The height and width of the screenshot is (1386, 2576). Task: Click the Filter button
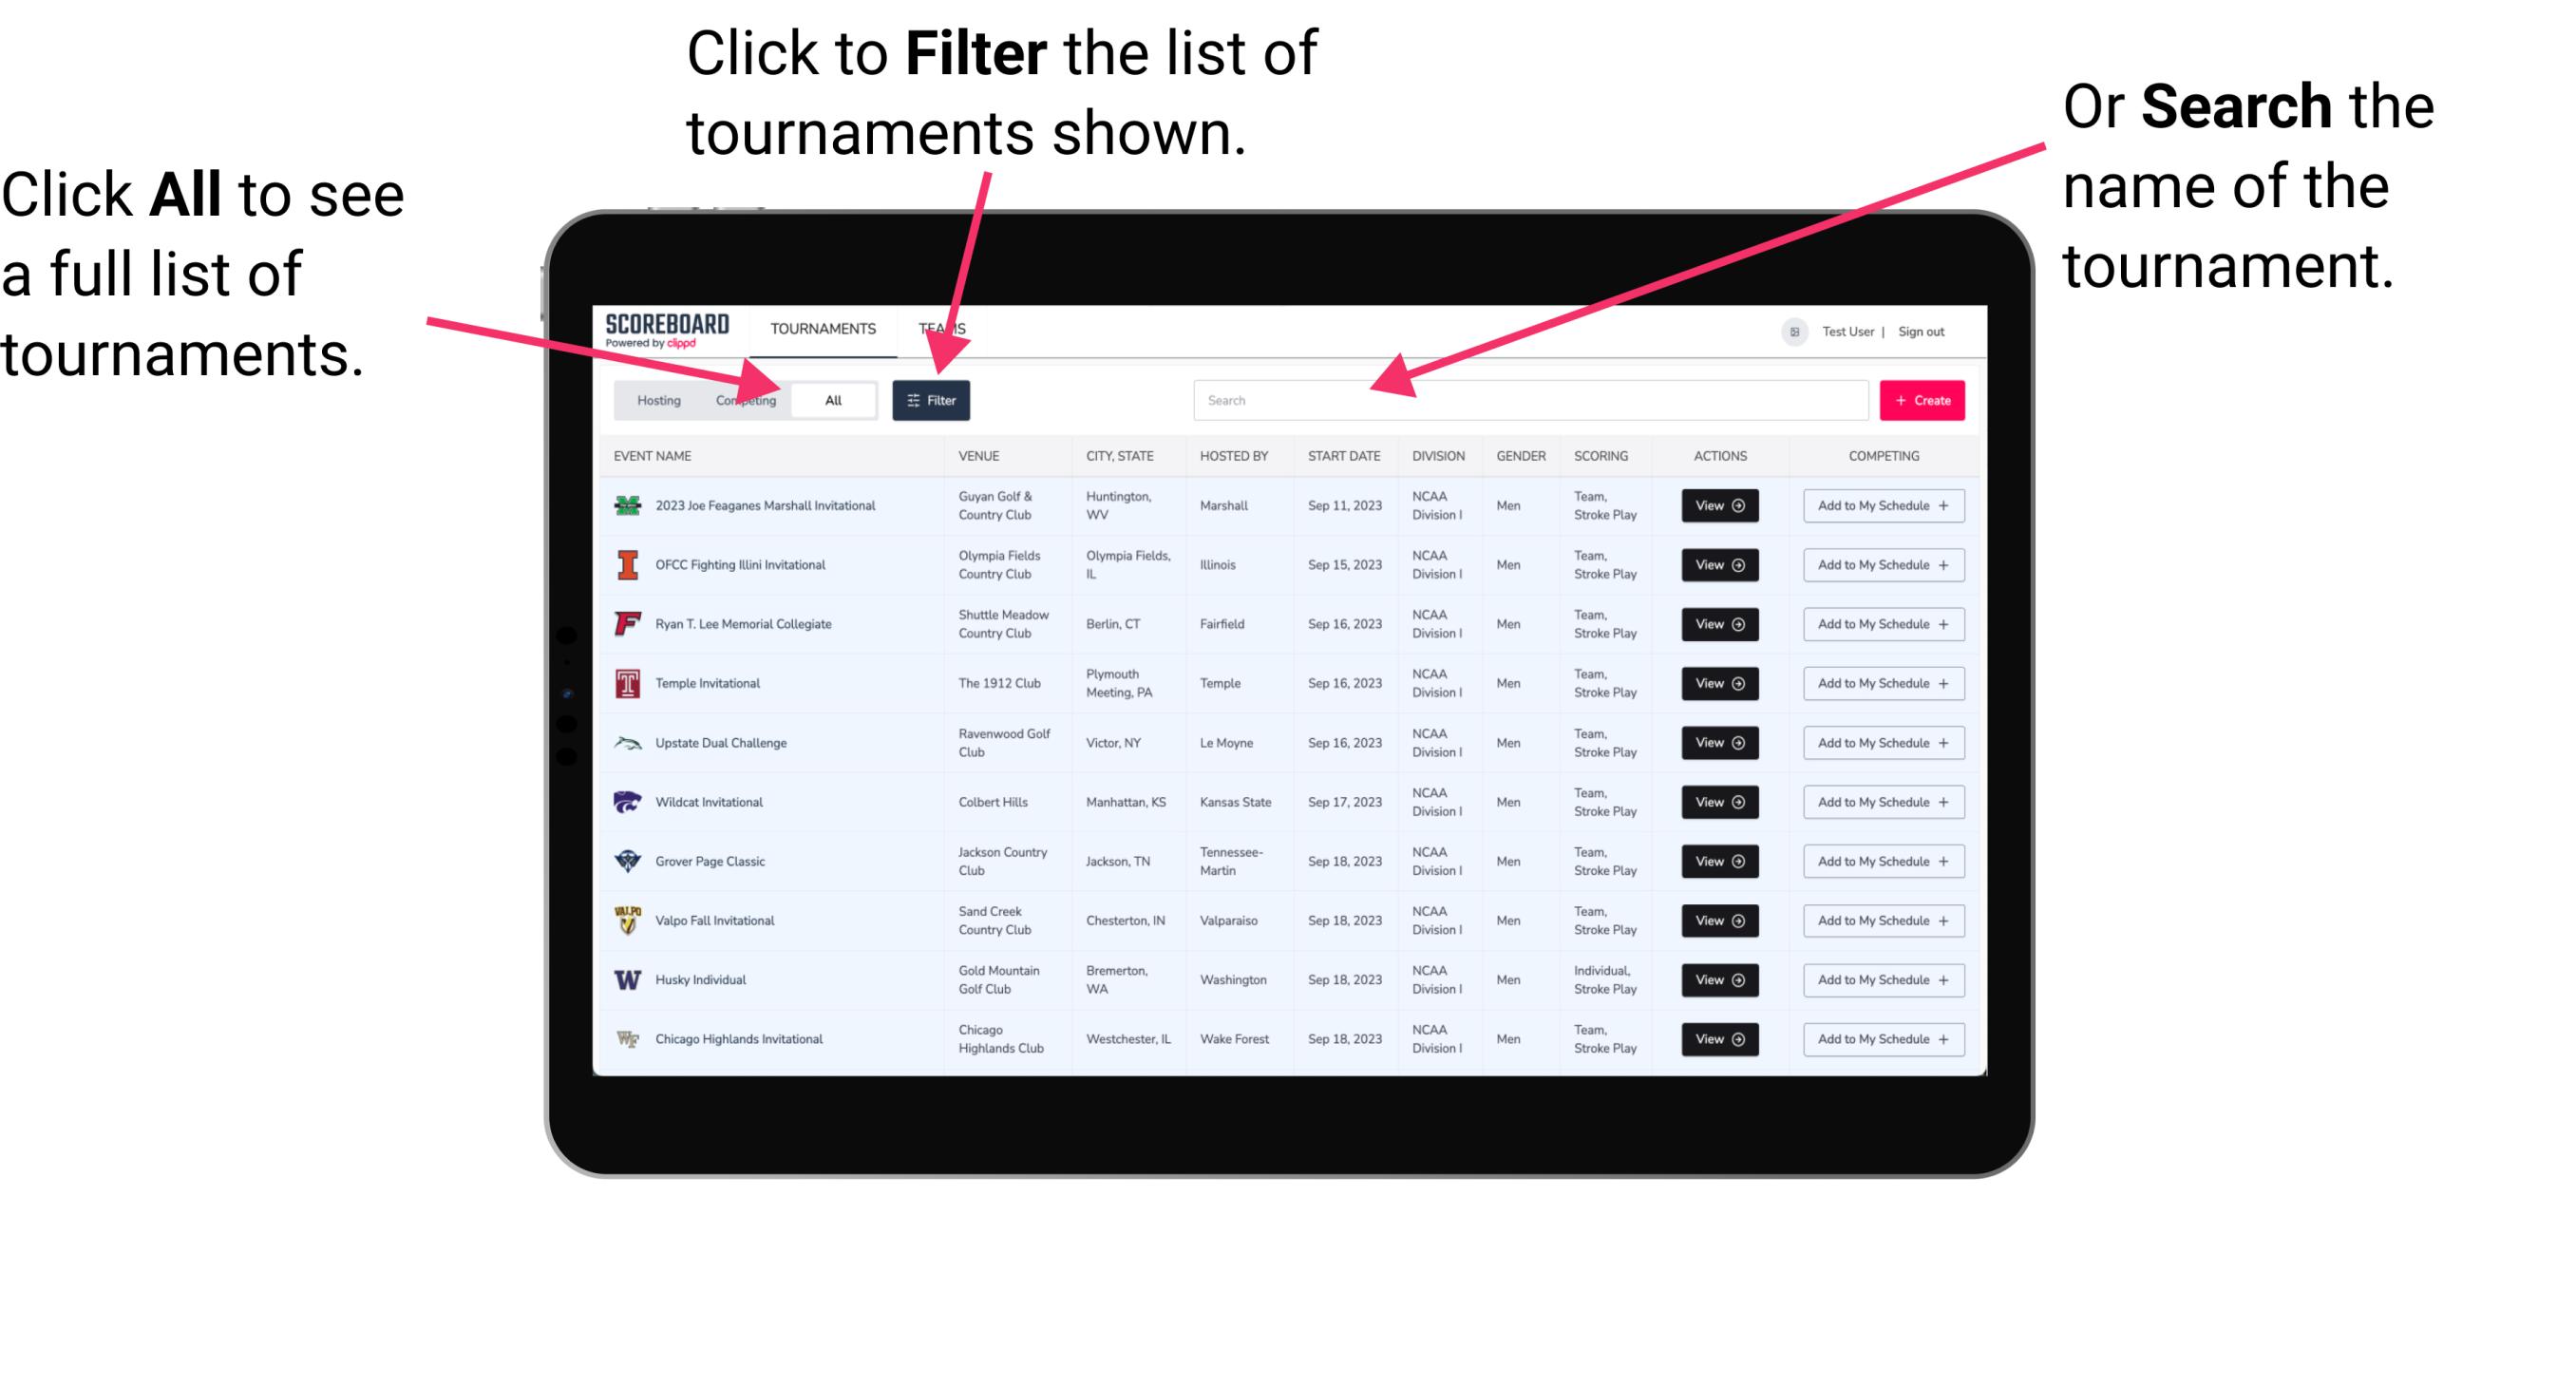[x=932, y=399]
